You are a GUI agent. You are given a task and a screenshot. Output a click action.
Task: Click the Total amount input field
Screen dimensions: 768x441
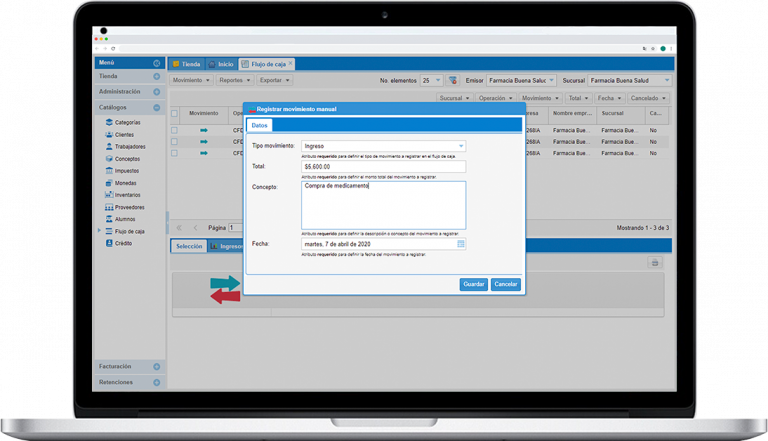tap(383, 167)
